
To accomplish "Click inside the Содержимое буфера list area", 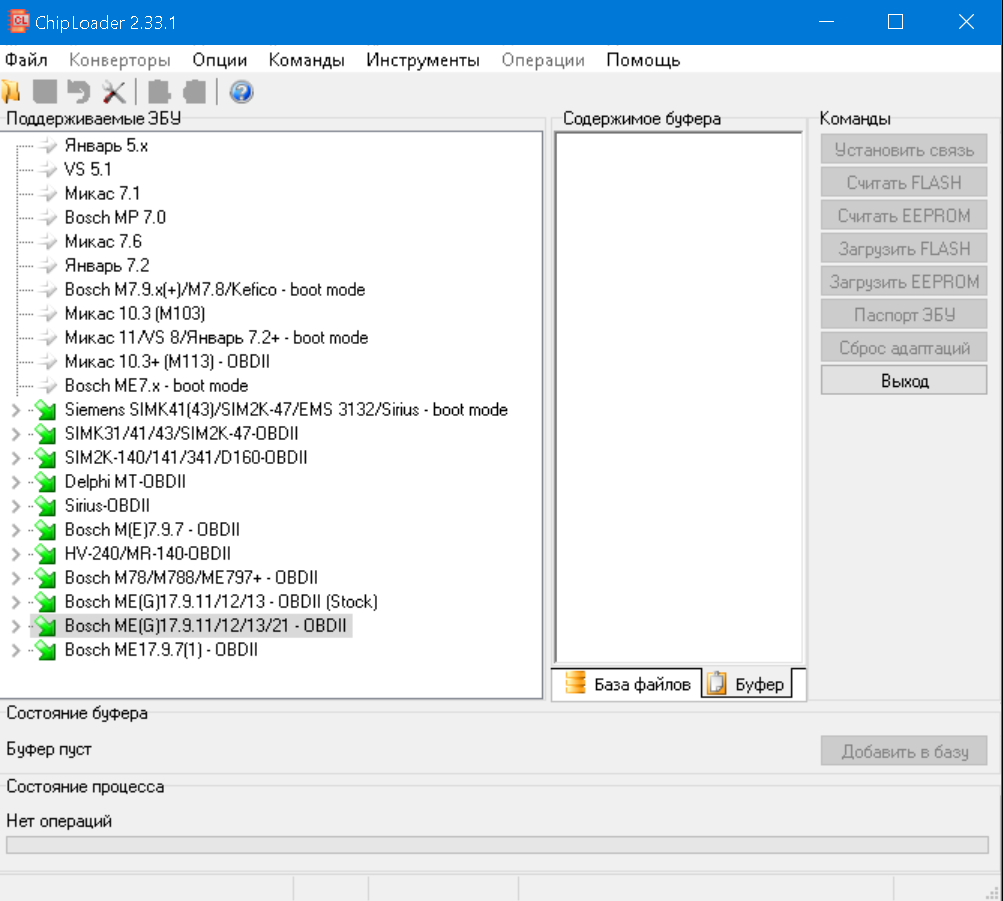I will click(x=679, y=398).
